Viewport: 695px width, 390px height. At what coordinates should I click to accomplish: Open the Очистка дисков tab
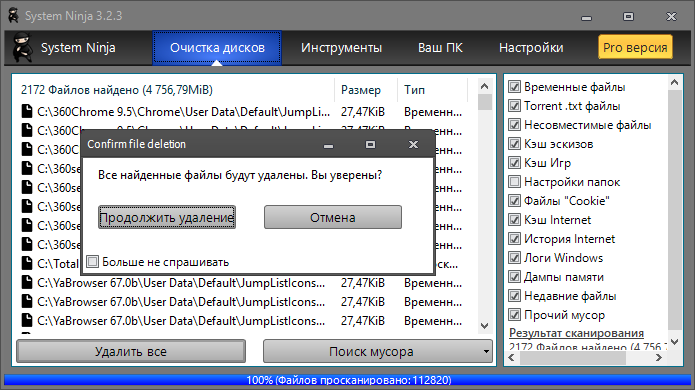coord(217,47)
